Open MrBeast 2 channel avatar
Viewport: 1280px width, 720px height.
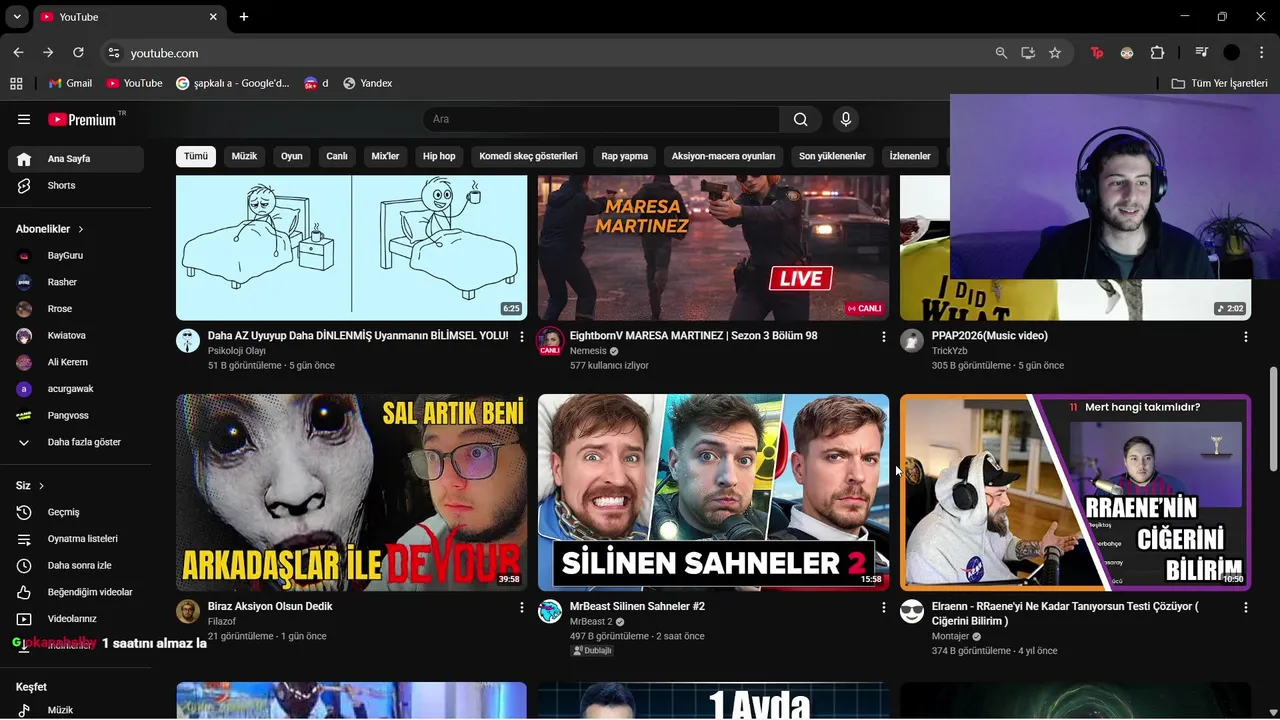coord(550,611)
